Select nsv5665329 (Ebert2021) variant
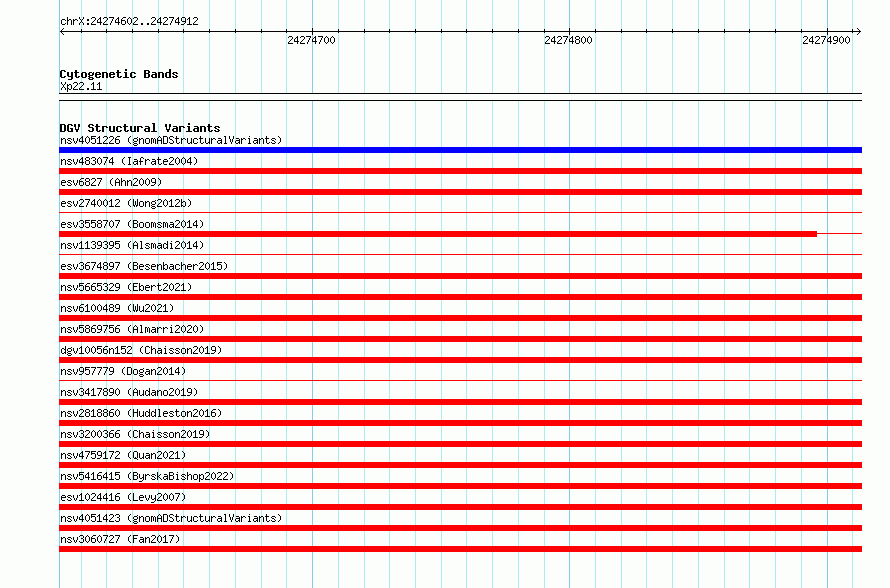Viewport: 890px width, 588px height. point(126,287)
